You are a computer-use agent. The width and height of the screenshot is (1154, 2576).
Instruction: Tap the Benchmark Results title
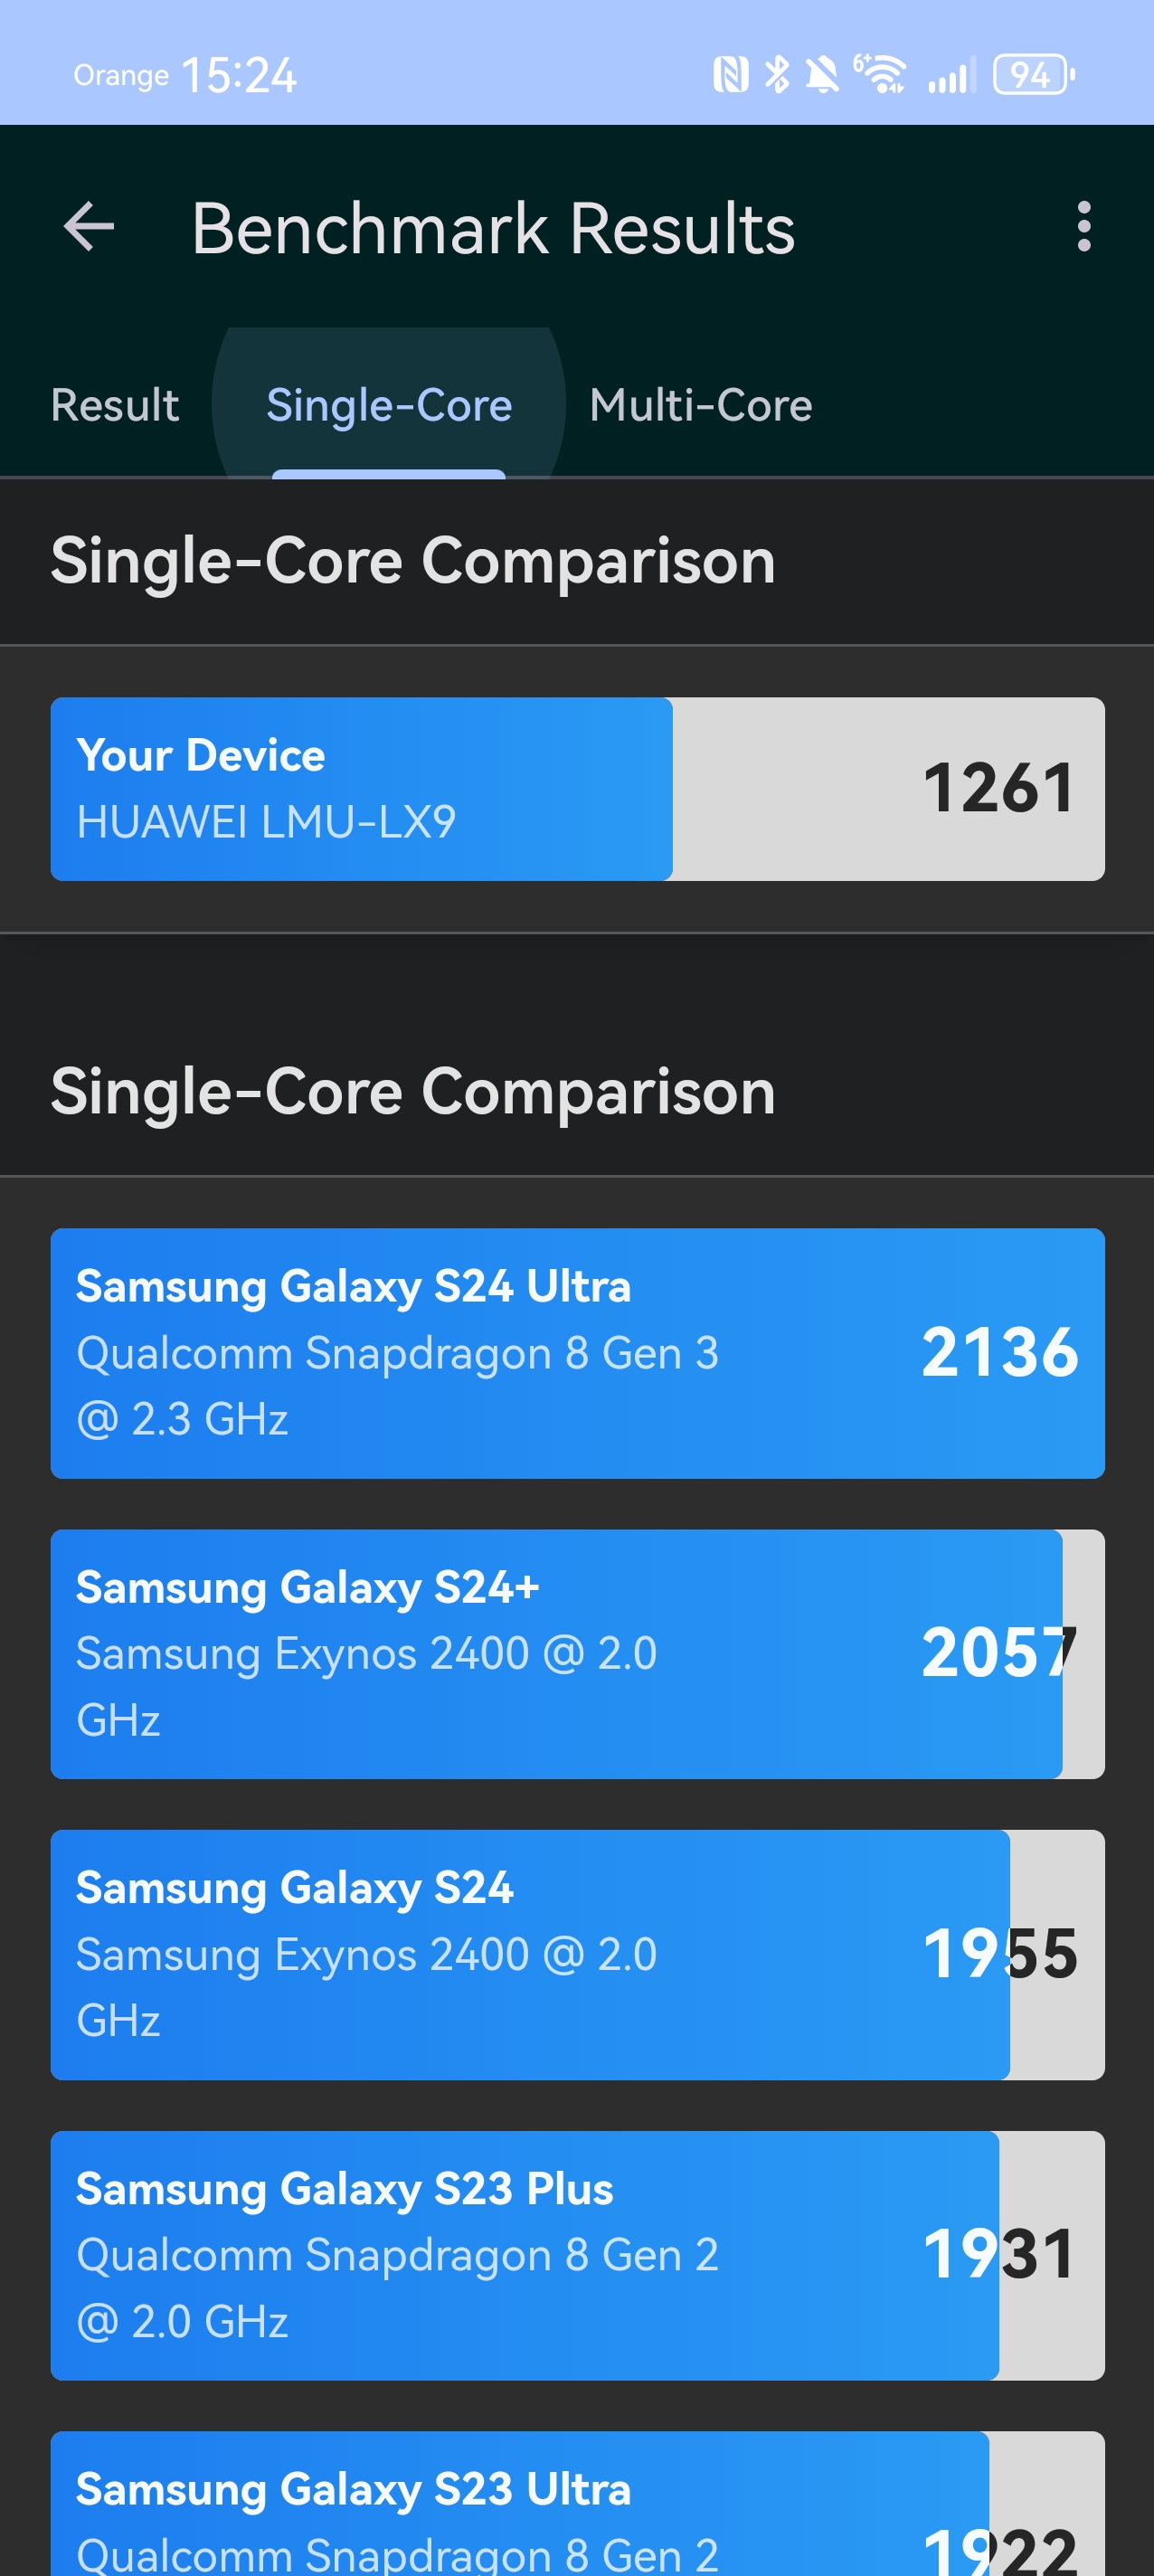(x=493, y=229)
